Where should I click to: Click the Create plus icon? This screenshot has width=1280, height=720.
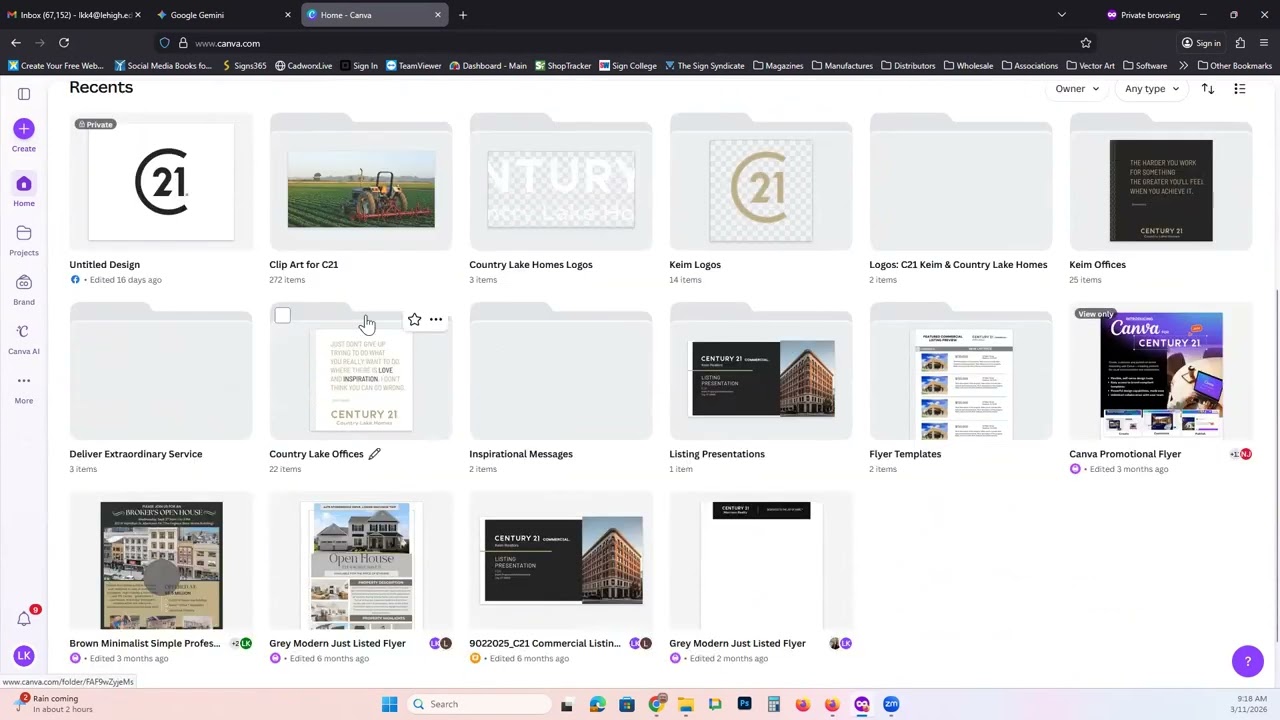[24, 129]
